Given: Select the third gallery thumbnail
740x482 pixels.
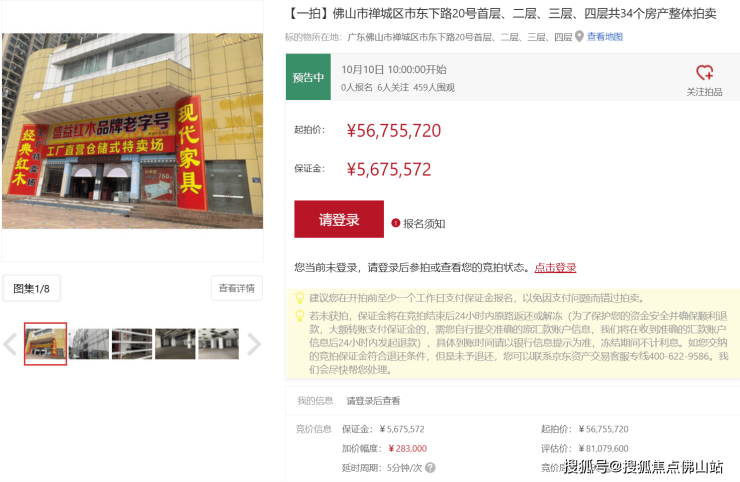Looking at the screenshot, I should (x=132, y=344).
